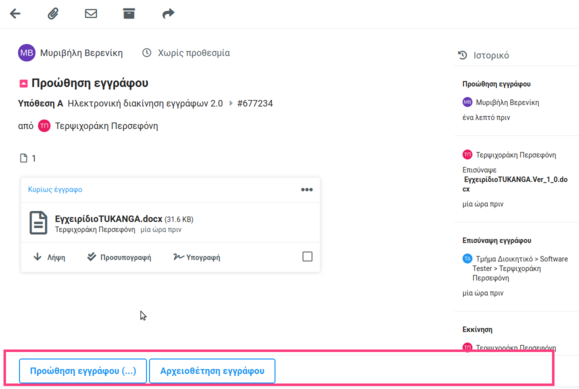Click sender name Τερψιχοράκη Περσεφόνη after από
The image size is (579, 389).
tap(107, 126)
